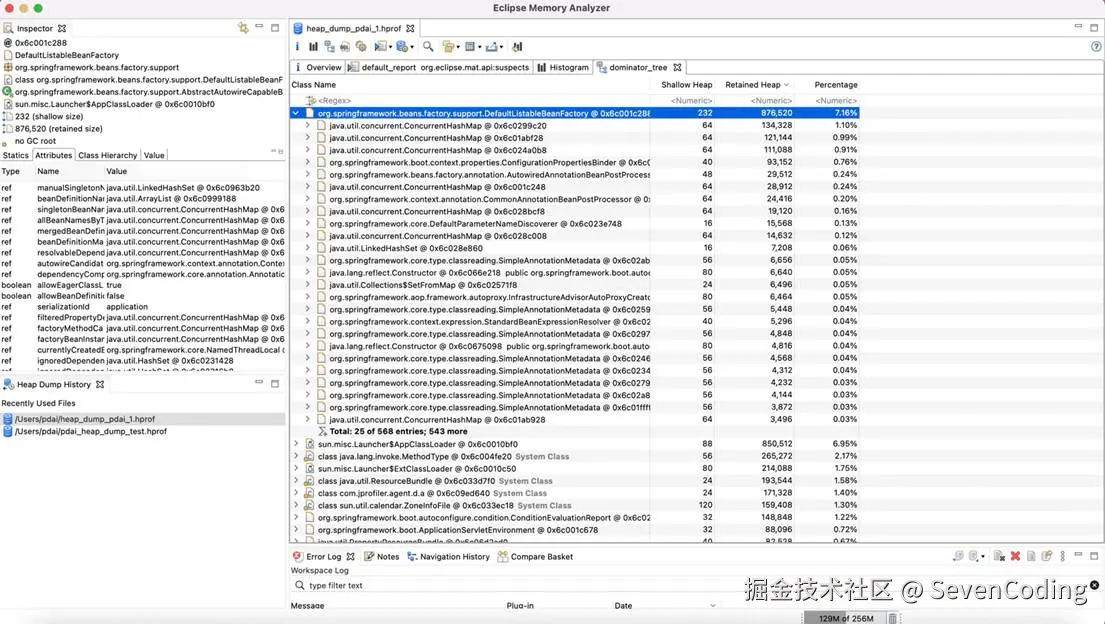Open the Notes view tab
Image resolution: width=1105 pixels, height=624 pixels.
(x=381, y=556)
